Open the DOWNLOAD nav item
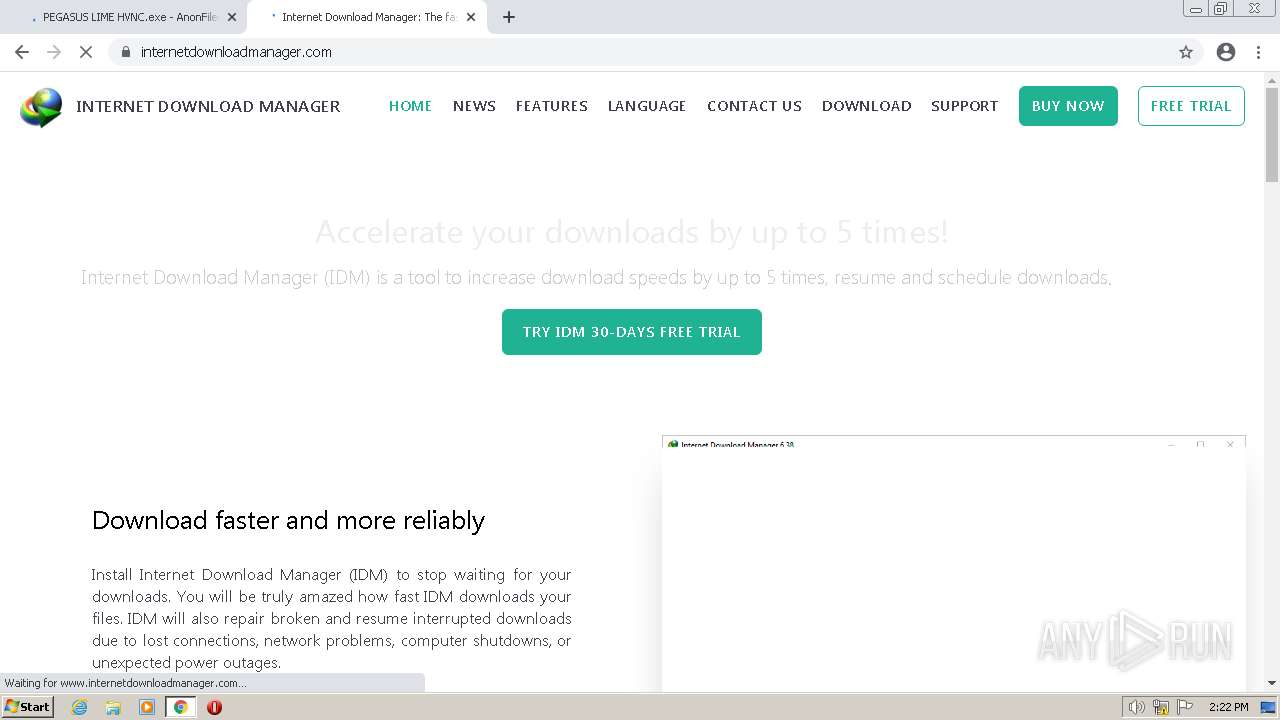 866,106
